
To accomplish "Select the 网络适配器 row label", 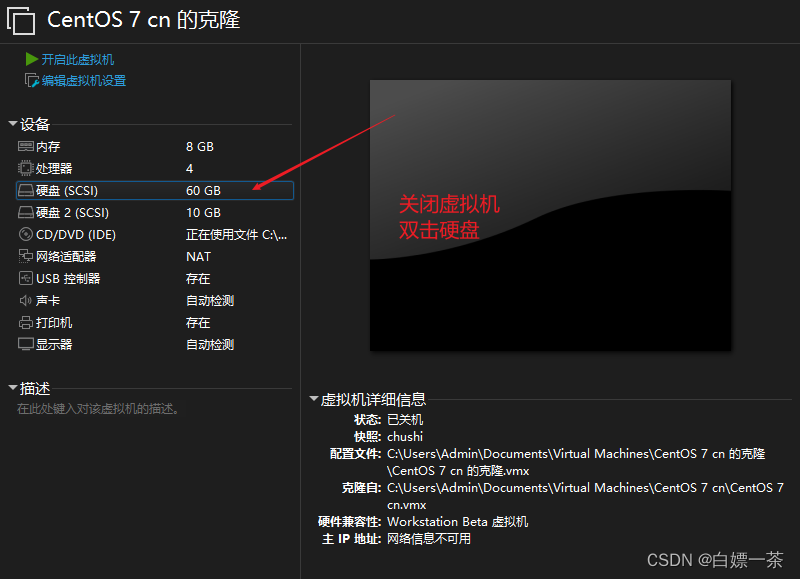I will click(66, 256).
